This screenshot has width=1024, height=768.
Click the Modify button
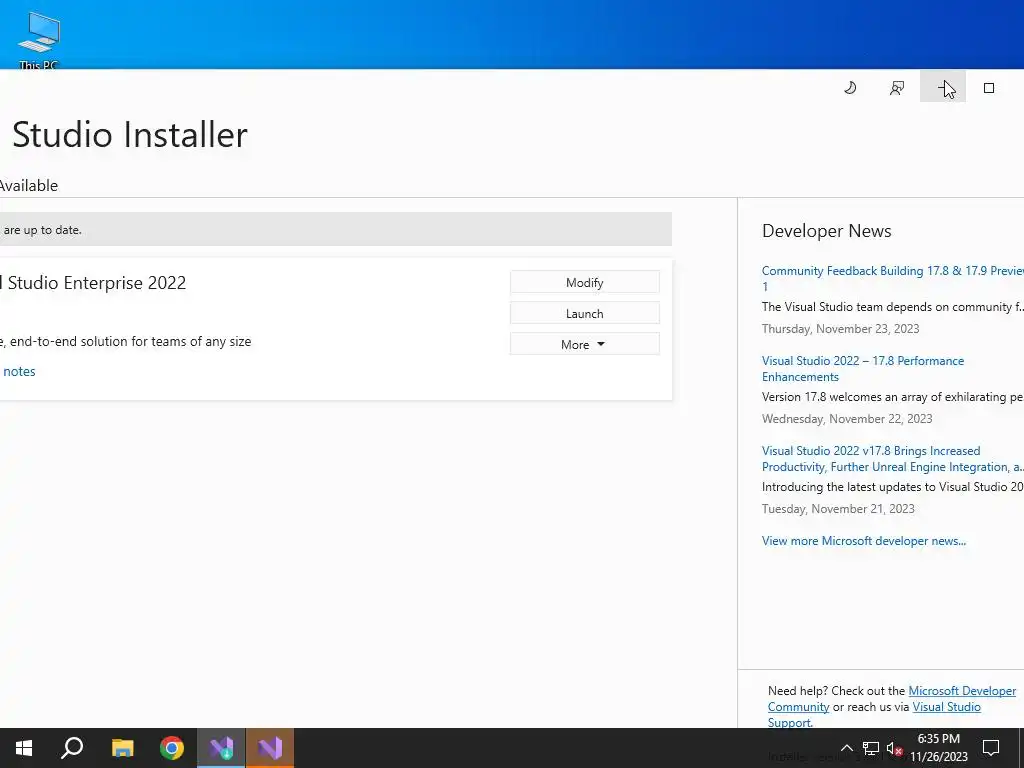[584, 282]
